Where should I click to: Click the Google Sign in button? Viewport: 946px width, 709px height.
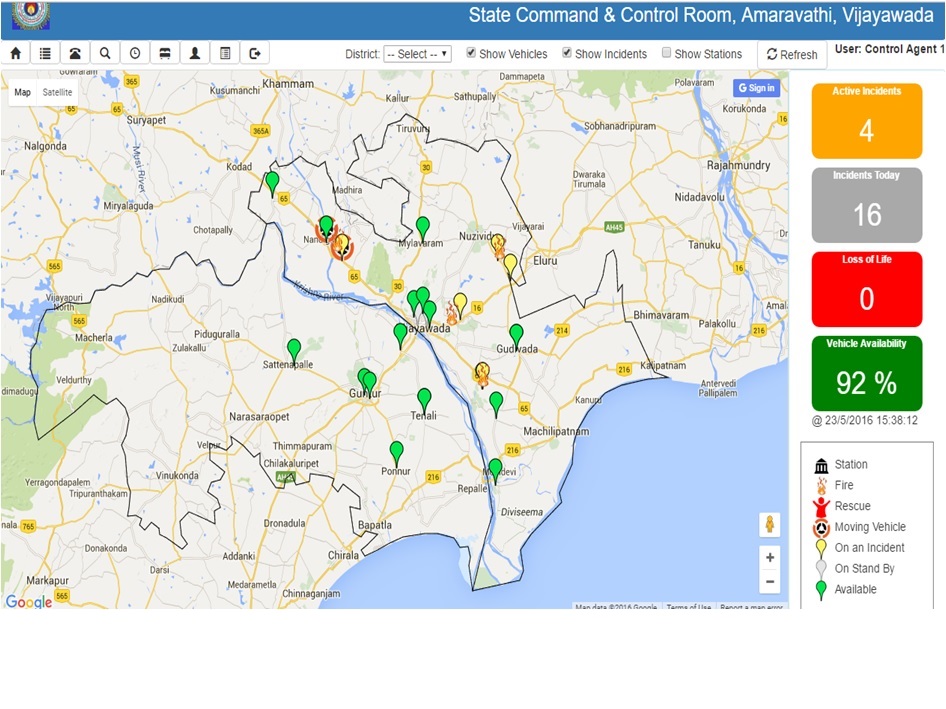[756, 88]
